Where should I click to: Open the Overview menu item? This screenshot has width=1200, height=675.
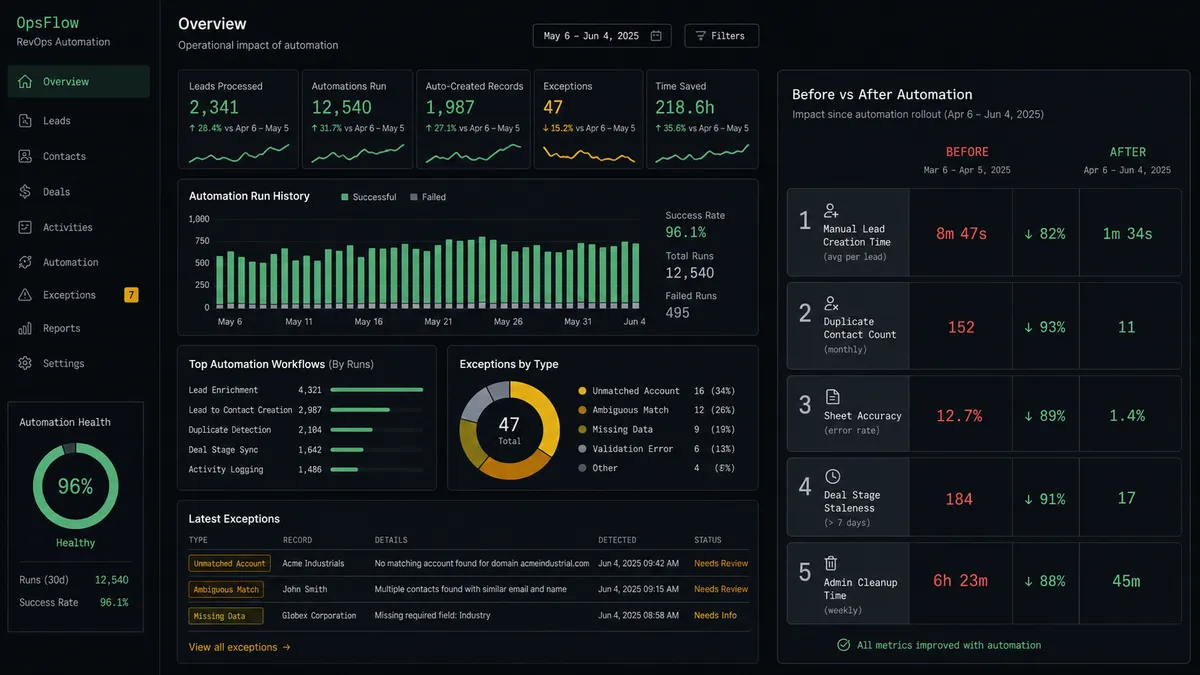pyautogui.click(x=79, y=82)
